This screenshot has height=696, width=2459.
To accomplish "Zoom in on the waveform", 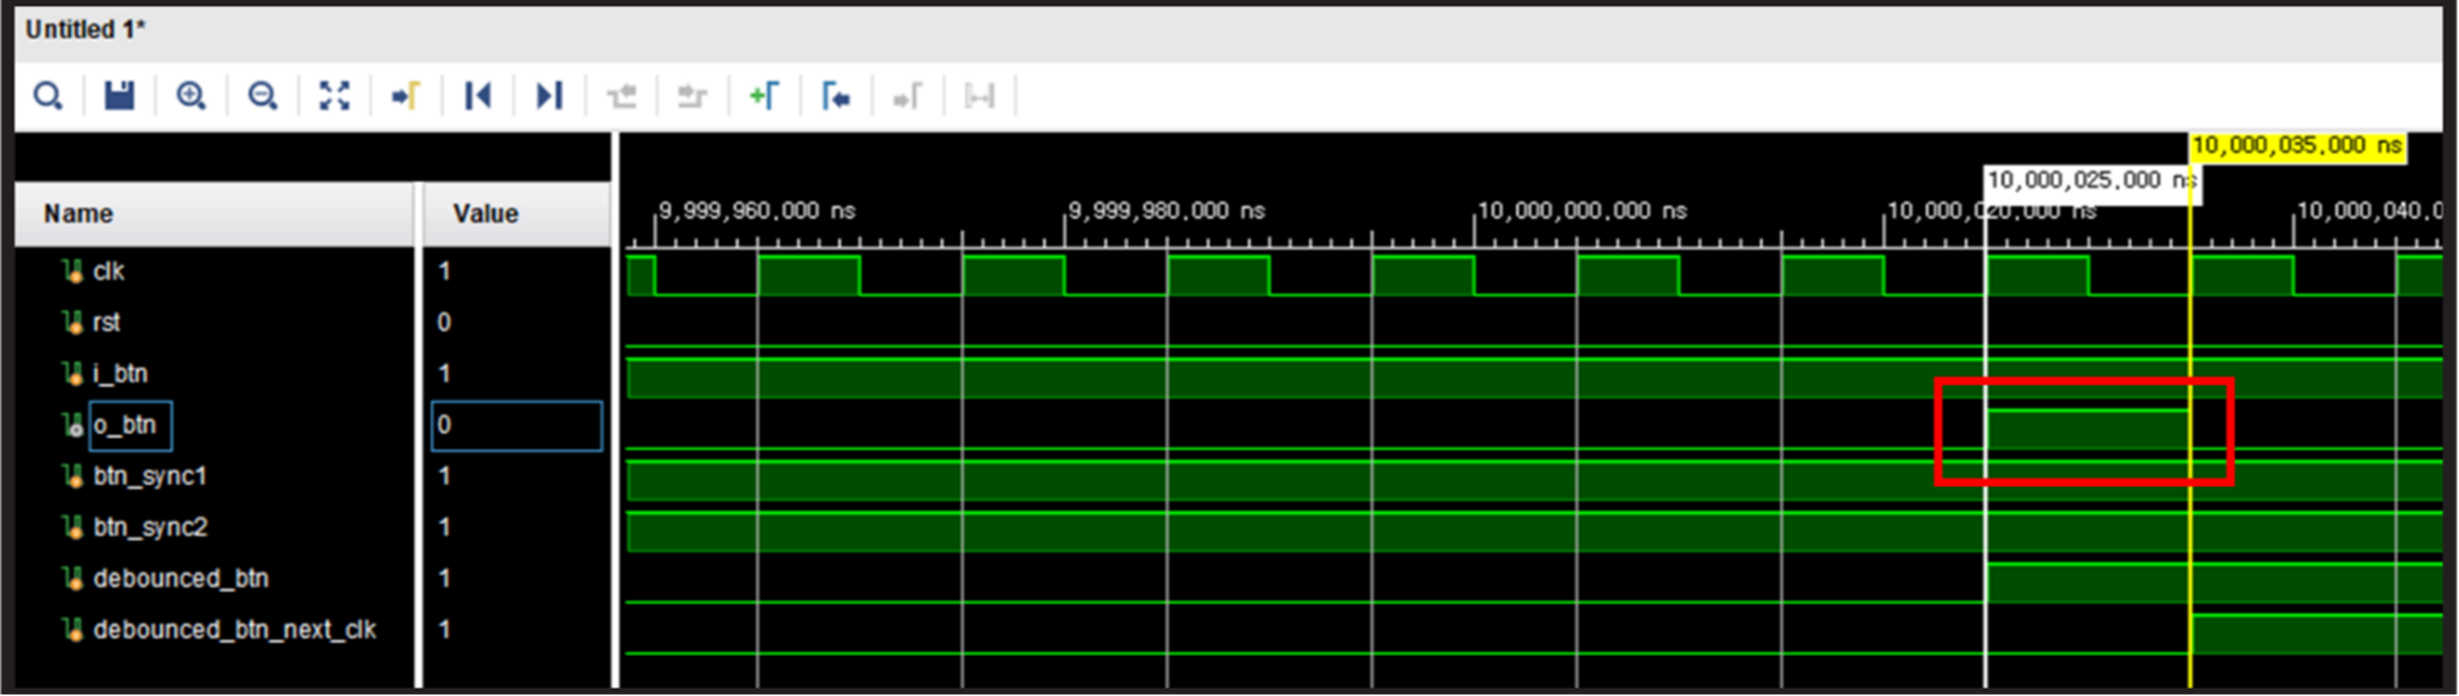I will [x=190, y=96].
